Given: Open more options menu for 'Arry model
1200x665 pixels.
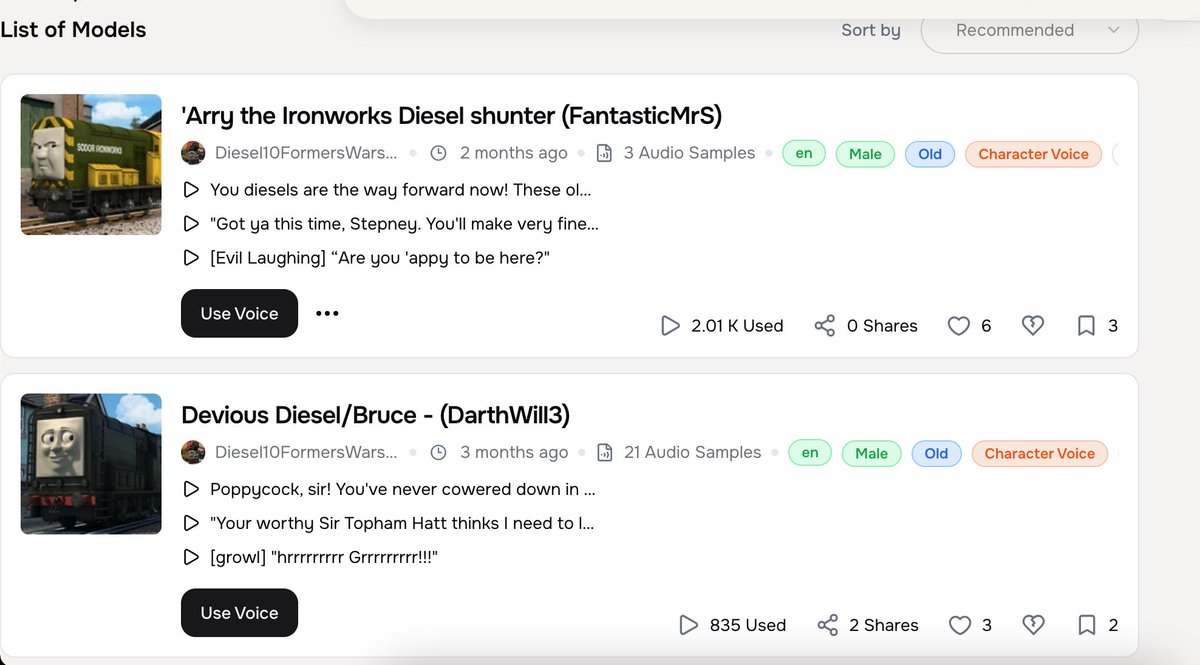Looking at the screenshot, I should coord(327,313).
